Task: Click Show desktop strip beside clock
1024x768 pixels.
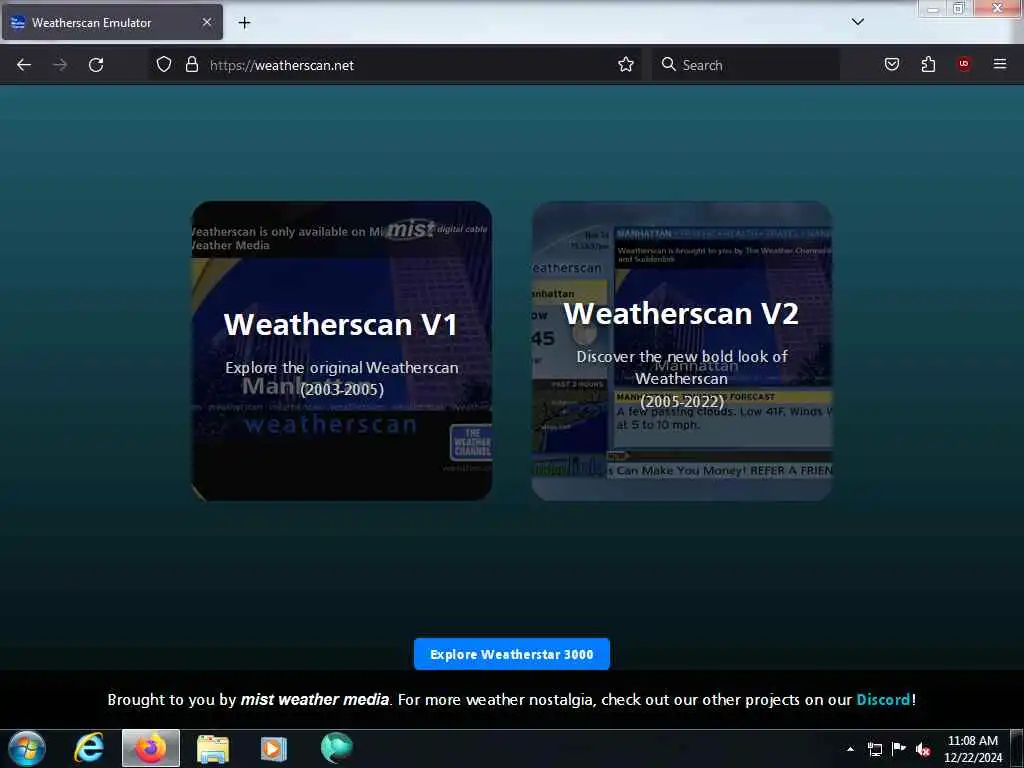Action: [1017, 749]
